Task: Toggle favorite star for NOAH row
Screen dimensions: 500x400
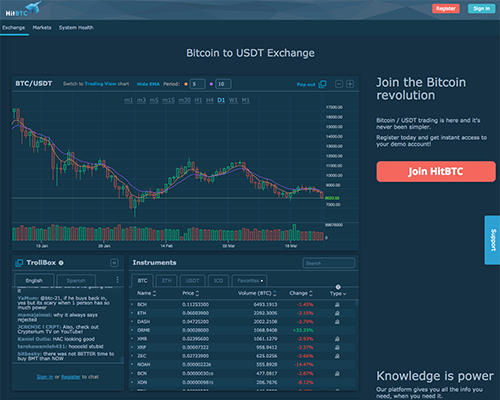Action: coord(132,365)
